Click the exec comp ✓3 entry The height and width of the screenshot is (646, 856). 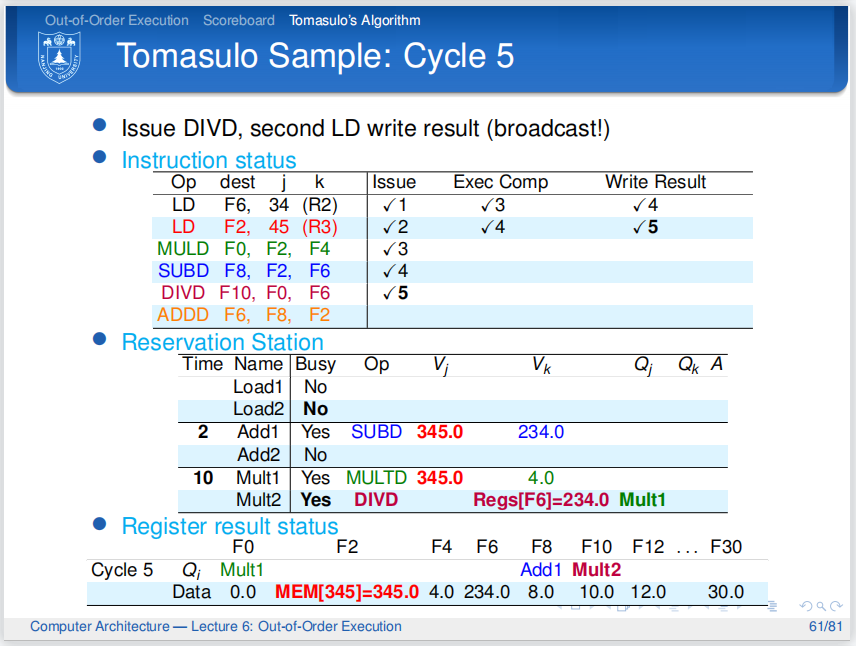click(493, 205)
